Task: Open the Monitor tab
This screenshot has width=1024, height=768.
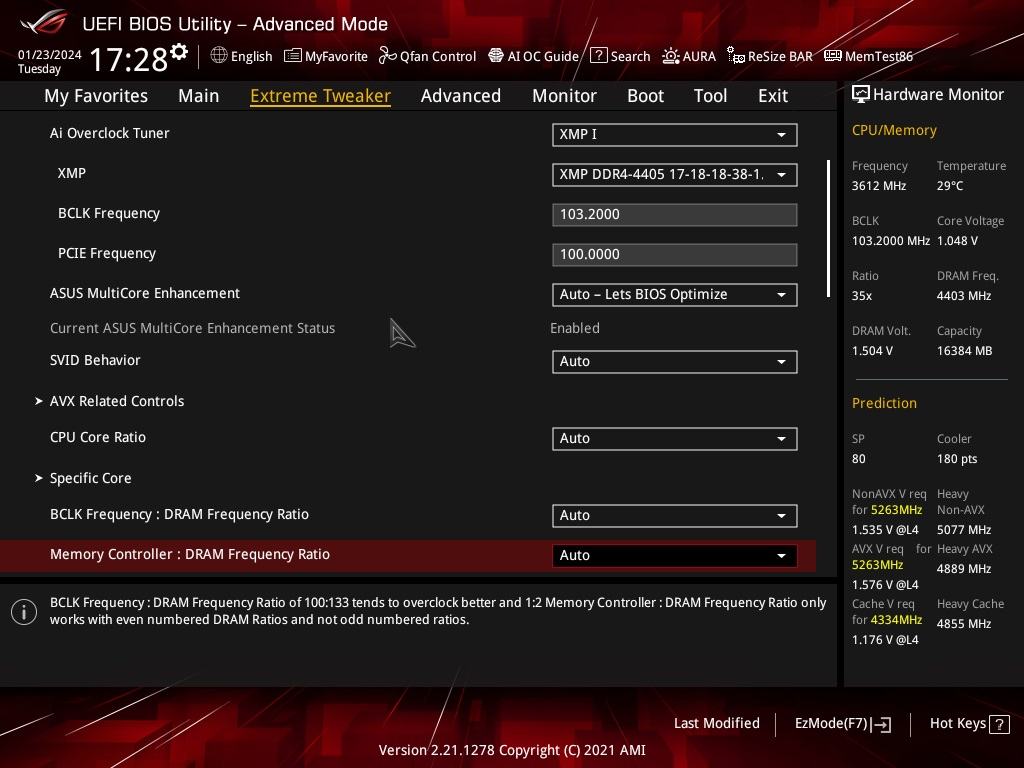Action: coord(564,96)
